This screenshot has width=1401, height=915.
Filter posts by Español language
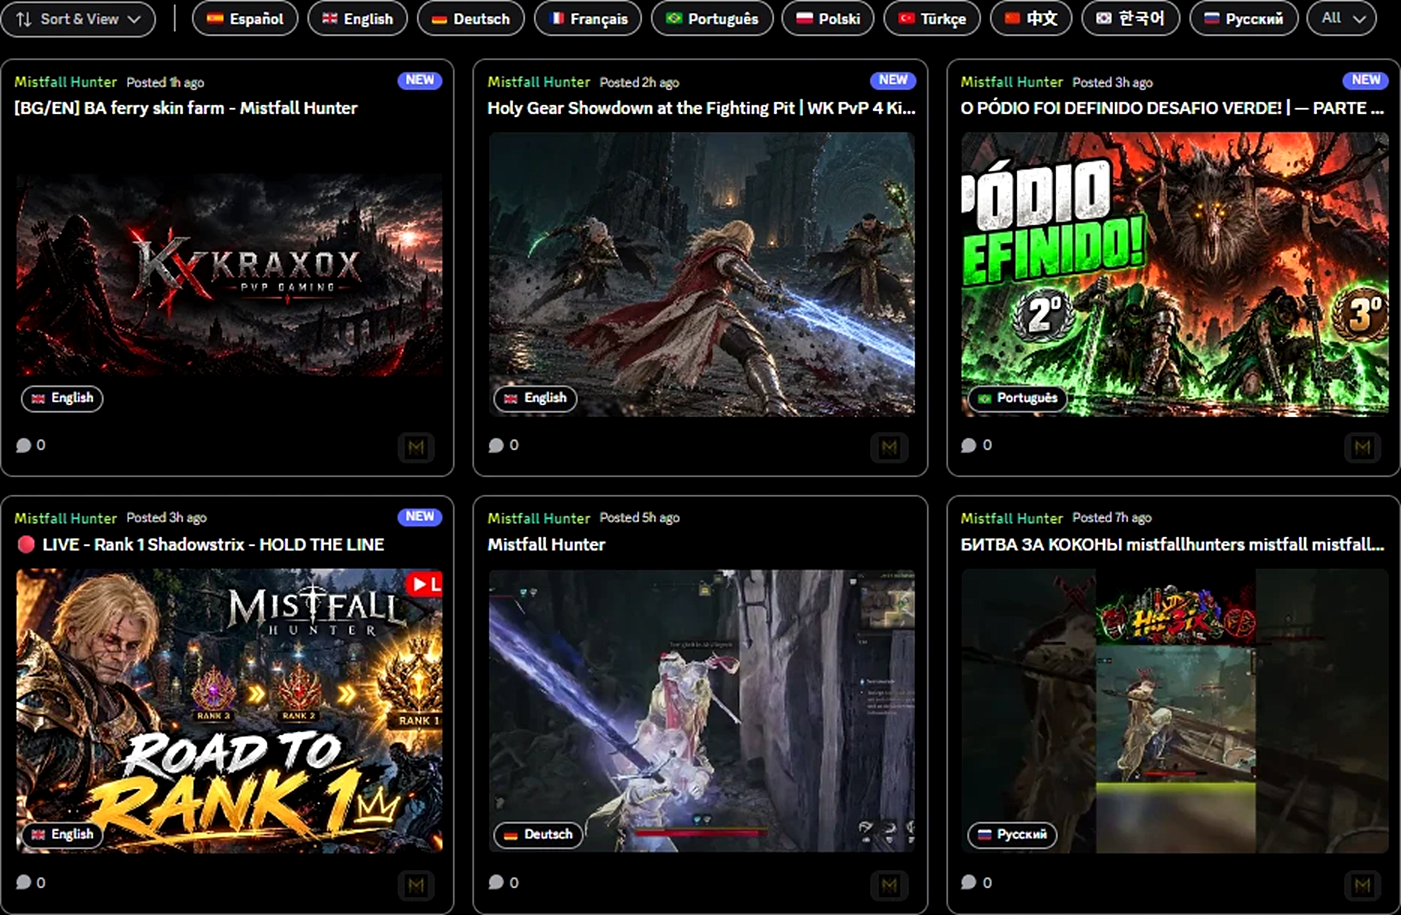(245, 19)
